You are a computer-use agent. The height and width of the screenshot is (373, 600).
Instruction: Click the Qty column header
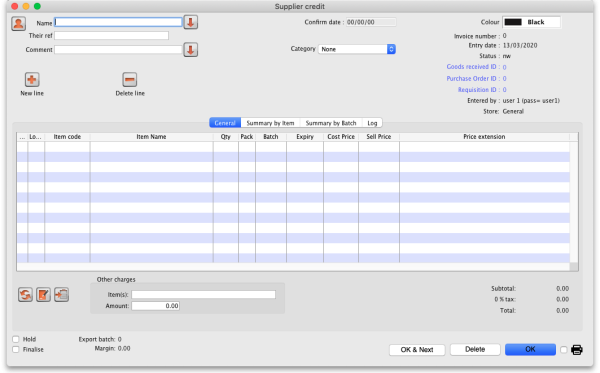(226, 137)
